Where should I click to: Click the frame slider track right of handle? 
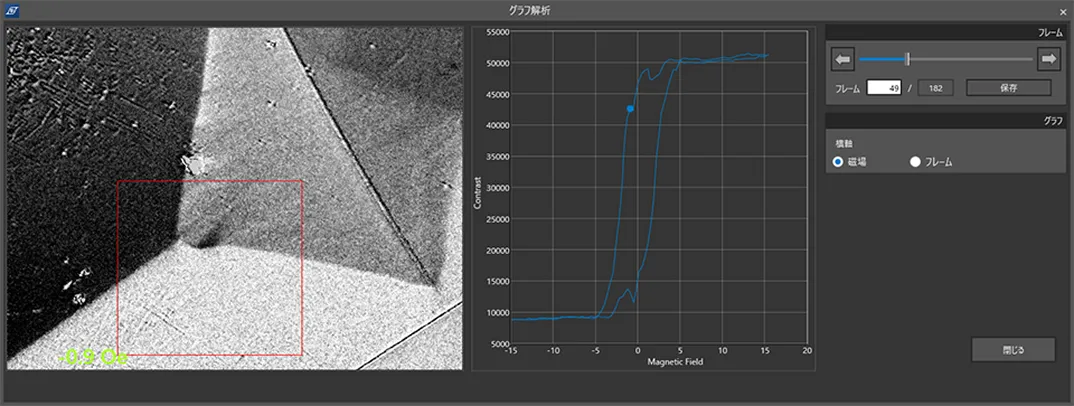coord(970,60)
